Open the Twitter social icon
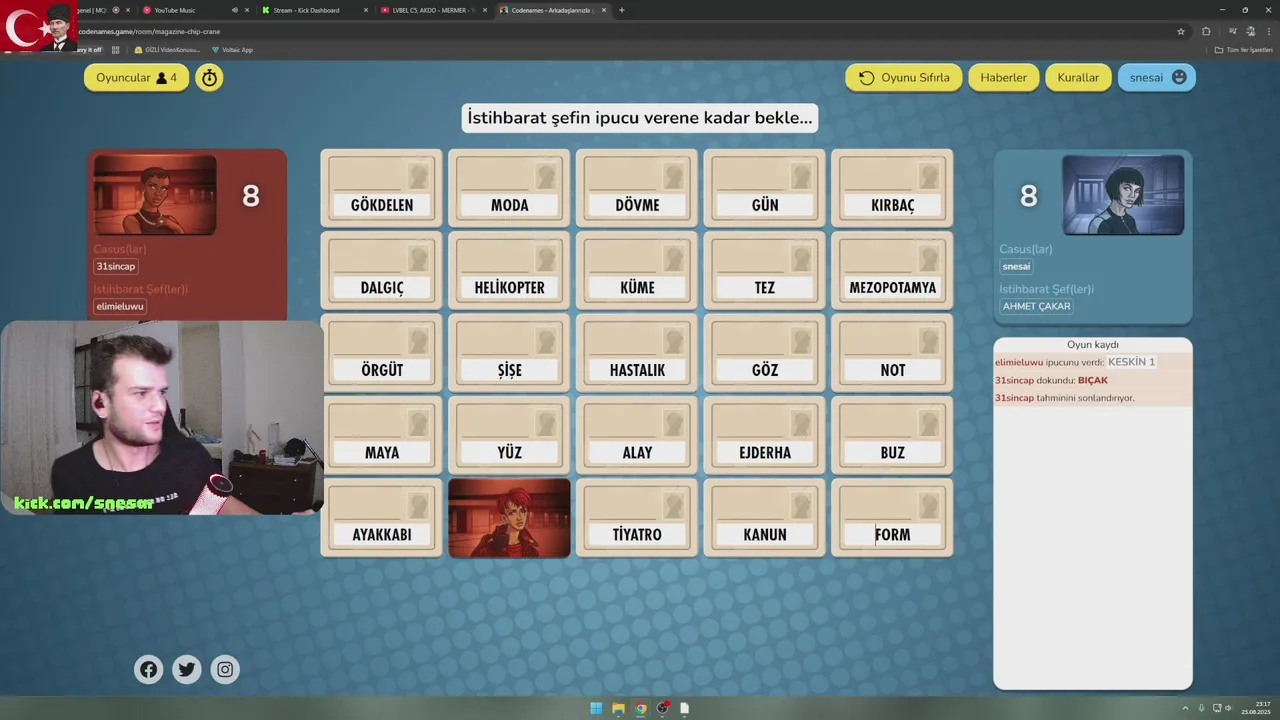The width and height of the screenshot is (1280, 720). (x=187, y=670)
